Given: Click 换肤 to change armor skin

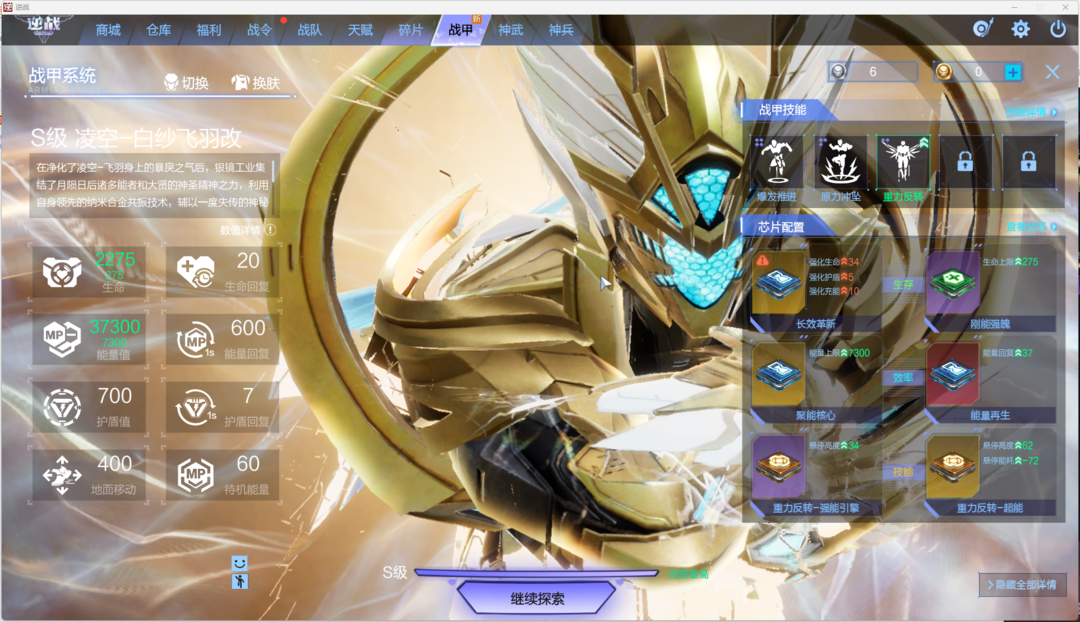Looking at the screenshot, I should pos(256,83).
